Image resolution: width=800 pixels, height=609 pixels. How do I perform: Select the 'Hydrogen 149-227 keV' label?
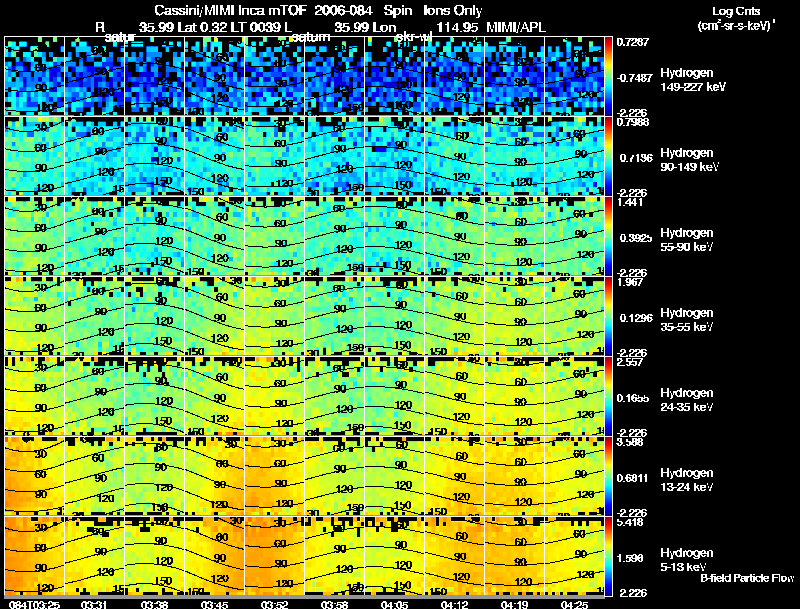(692, 80)
